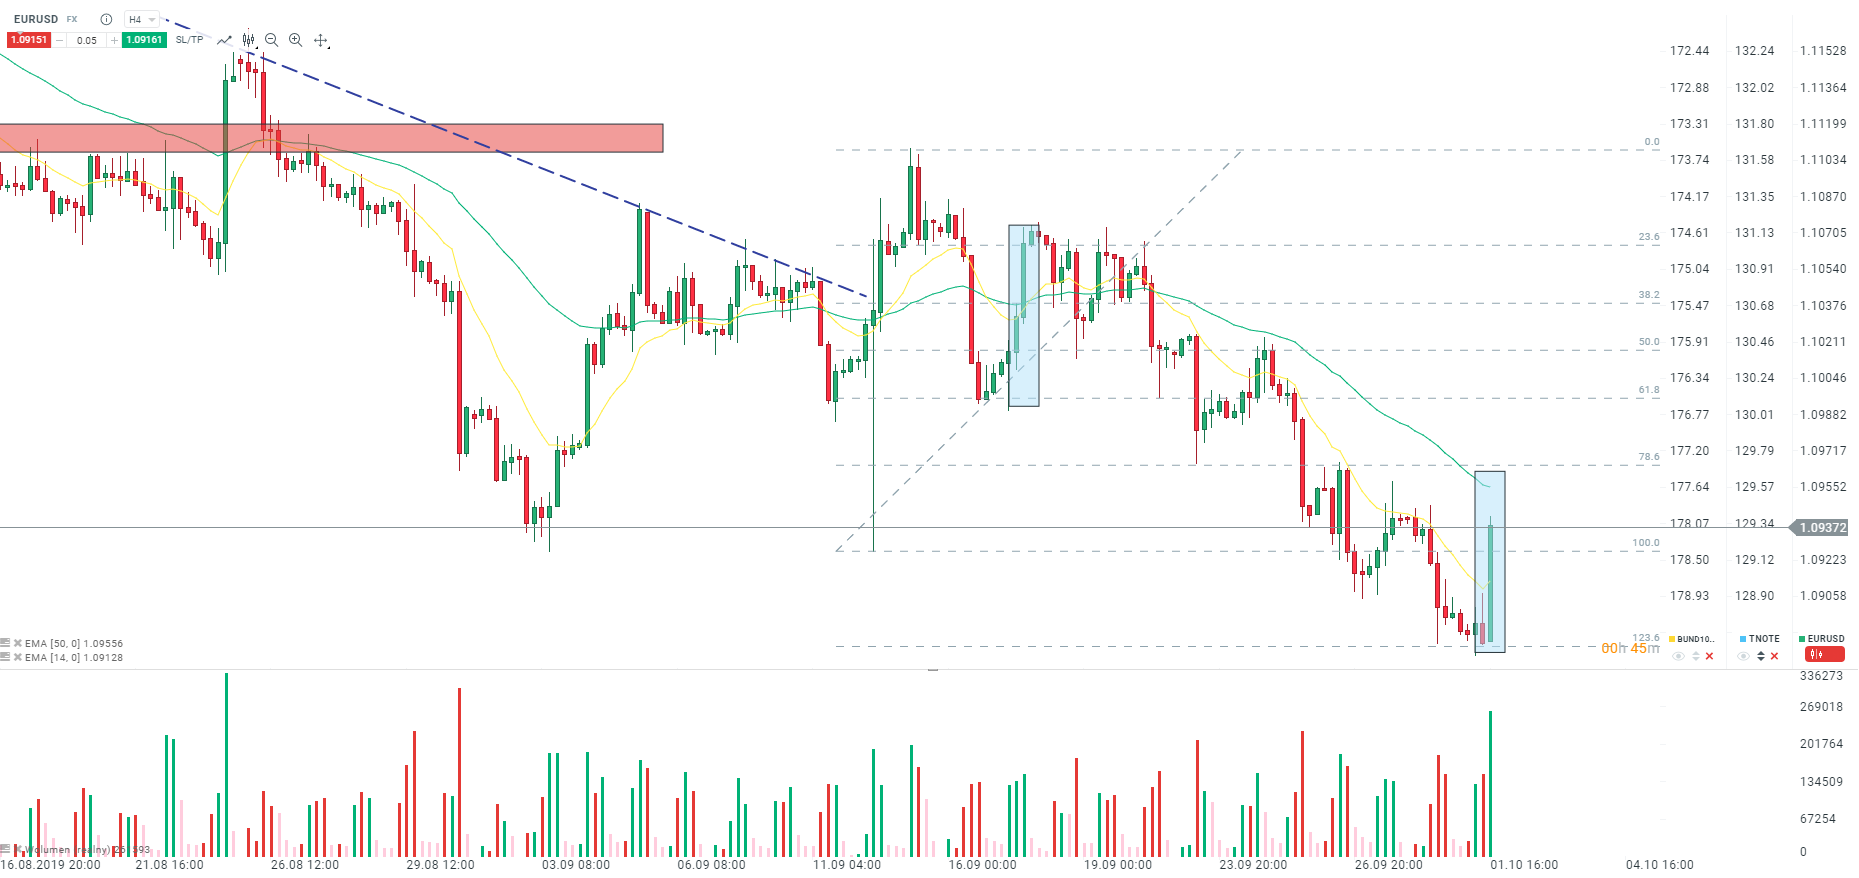This screenshot has height=878, width=1859.
Task: Click the 0.05 volume input field
Action: 87,40
